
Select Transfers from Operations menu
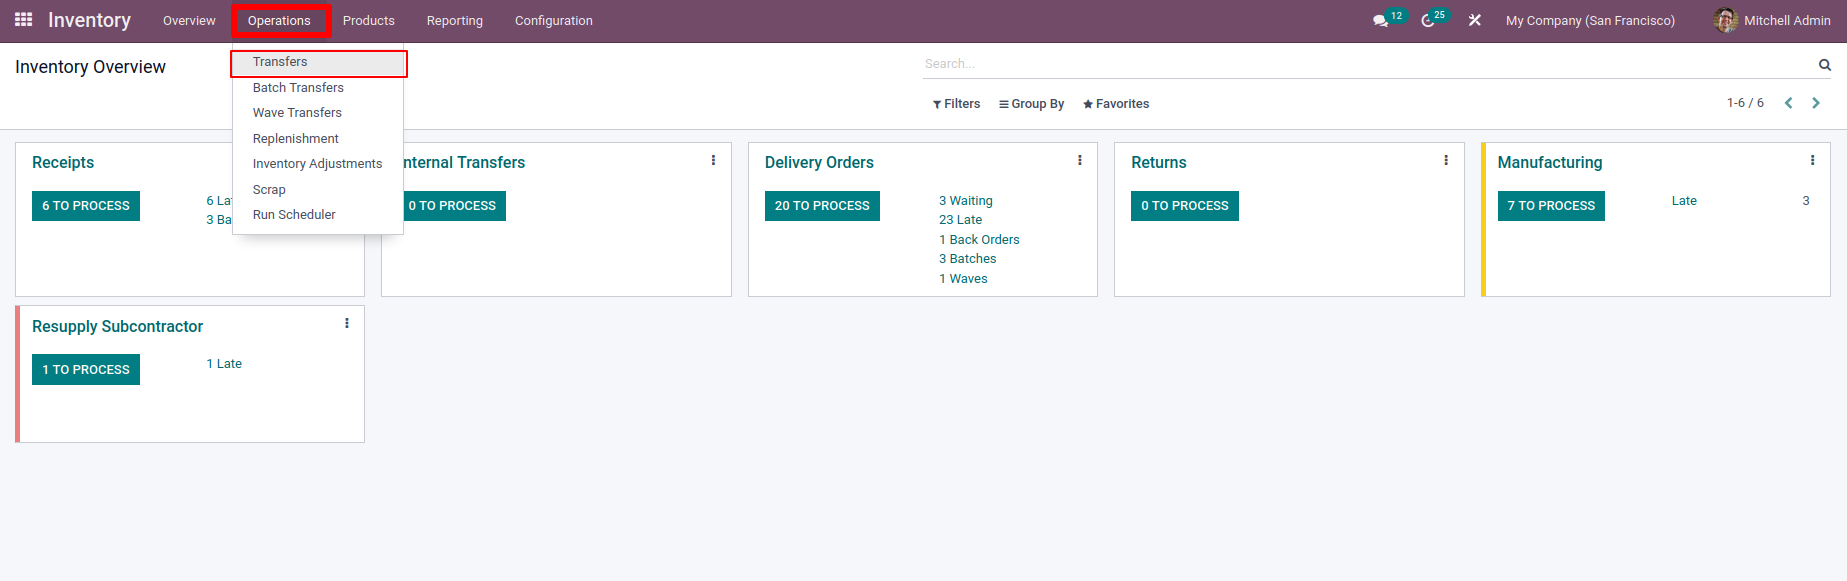click(x=318, y=62)
